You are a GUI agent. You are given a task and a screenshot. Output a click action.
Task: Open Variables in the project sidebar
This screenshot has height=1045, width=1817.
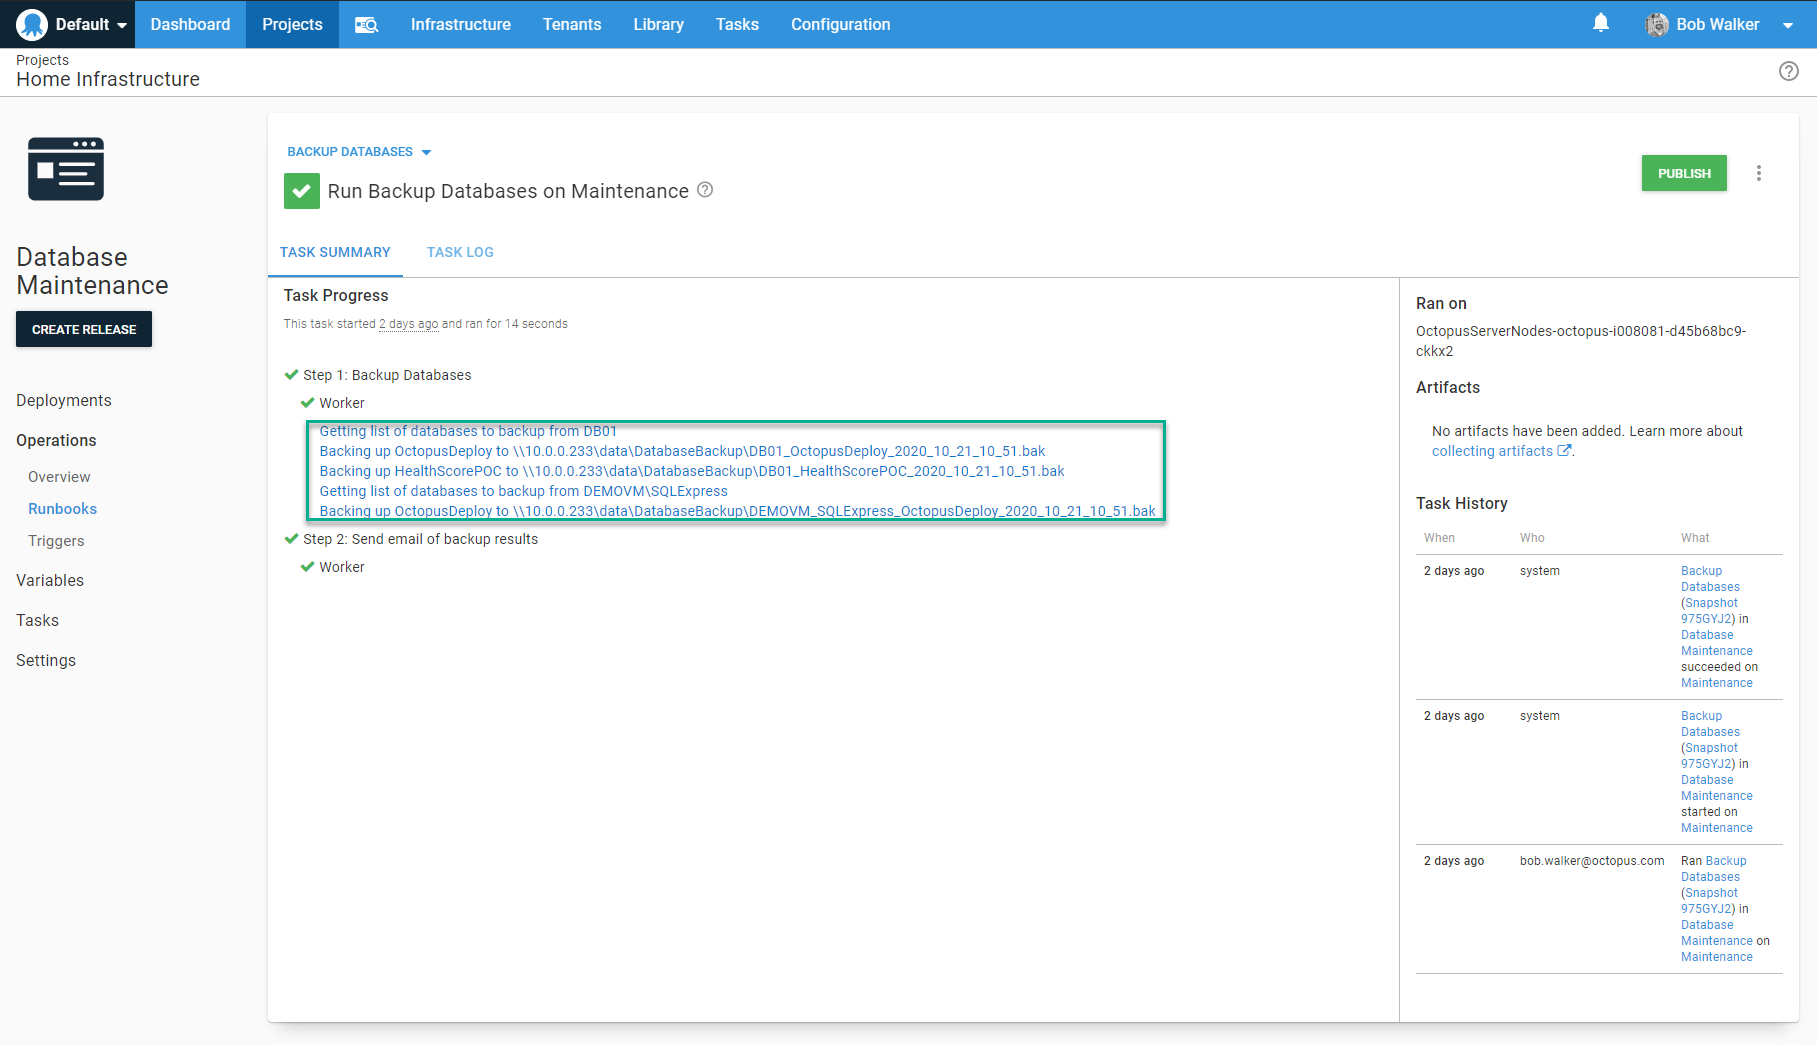click(50, 580)
